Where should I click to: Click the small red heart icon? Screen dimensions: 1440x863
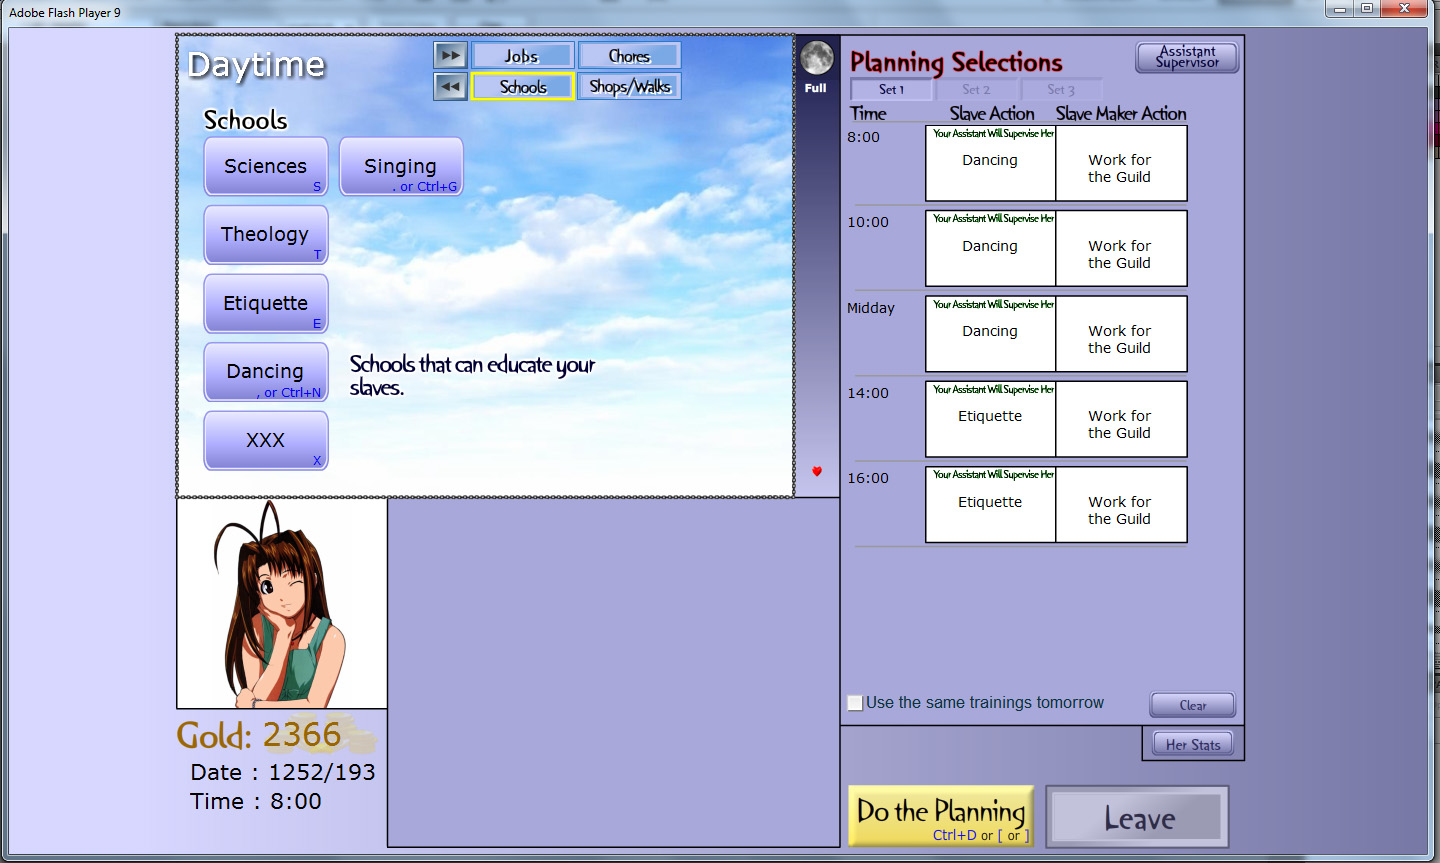pyautogui.click(x=817, y=471)
